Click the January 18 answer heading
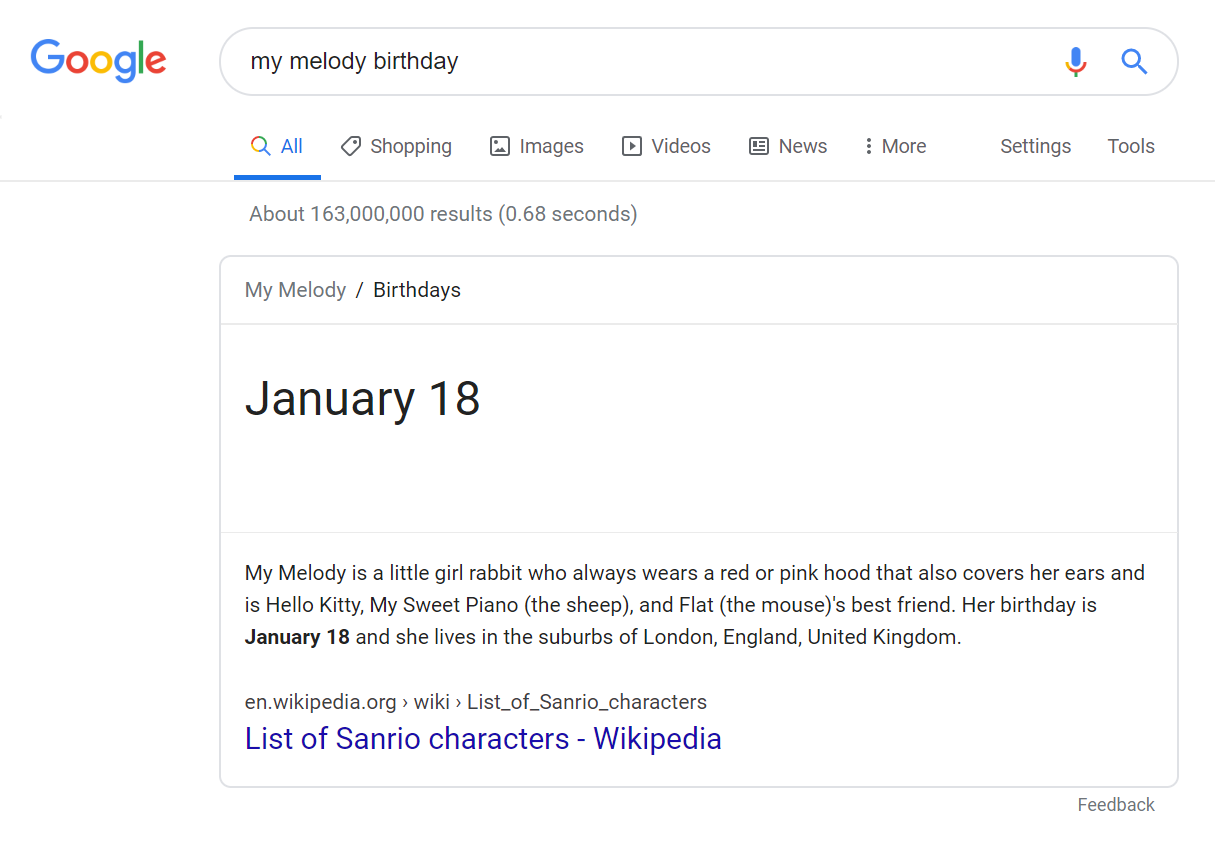This screenshot has width=1215, height=862. tap(363, 398)
